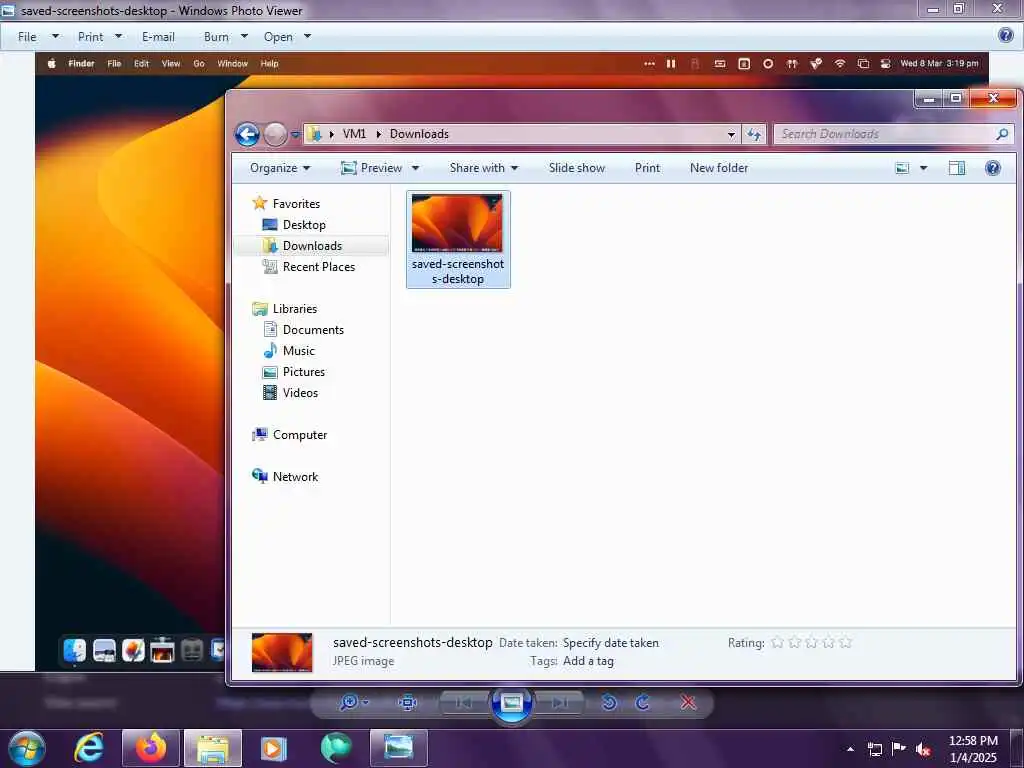Open Desktop under Favorites

[304, 225]
